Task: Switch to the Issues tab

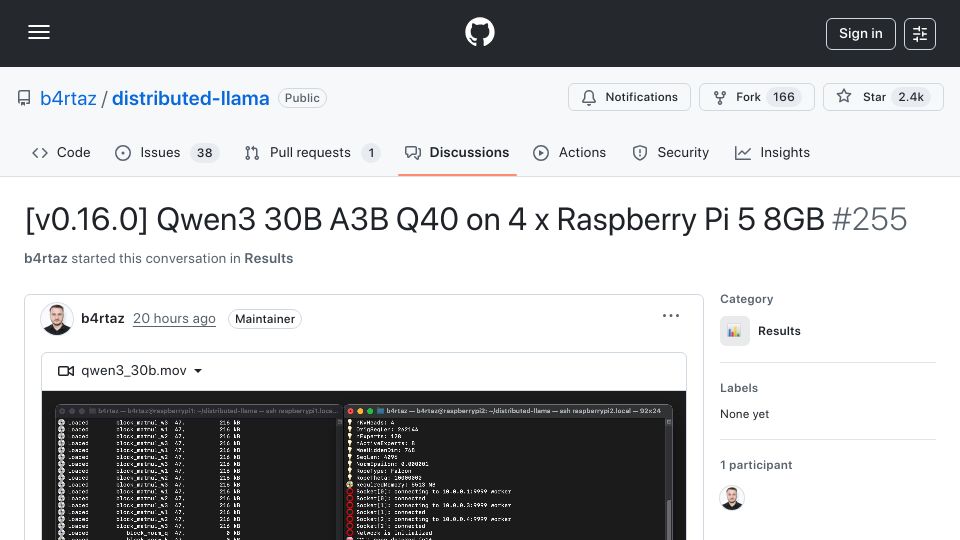Action: (x=167, y=152)
